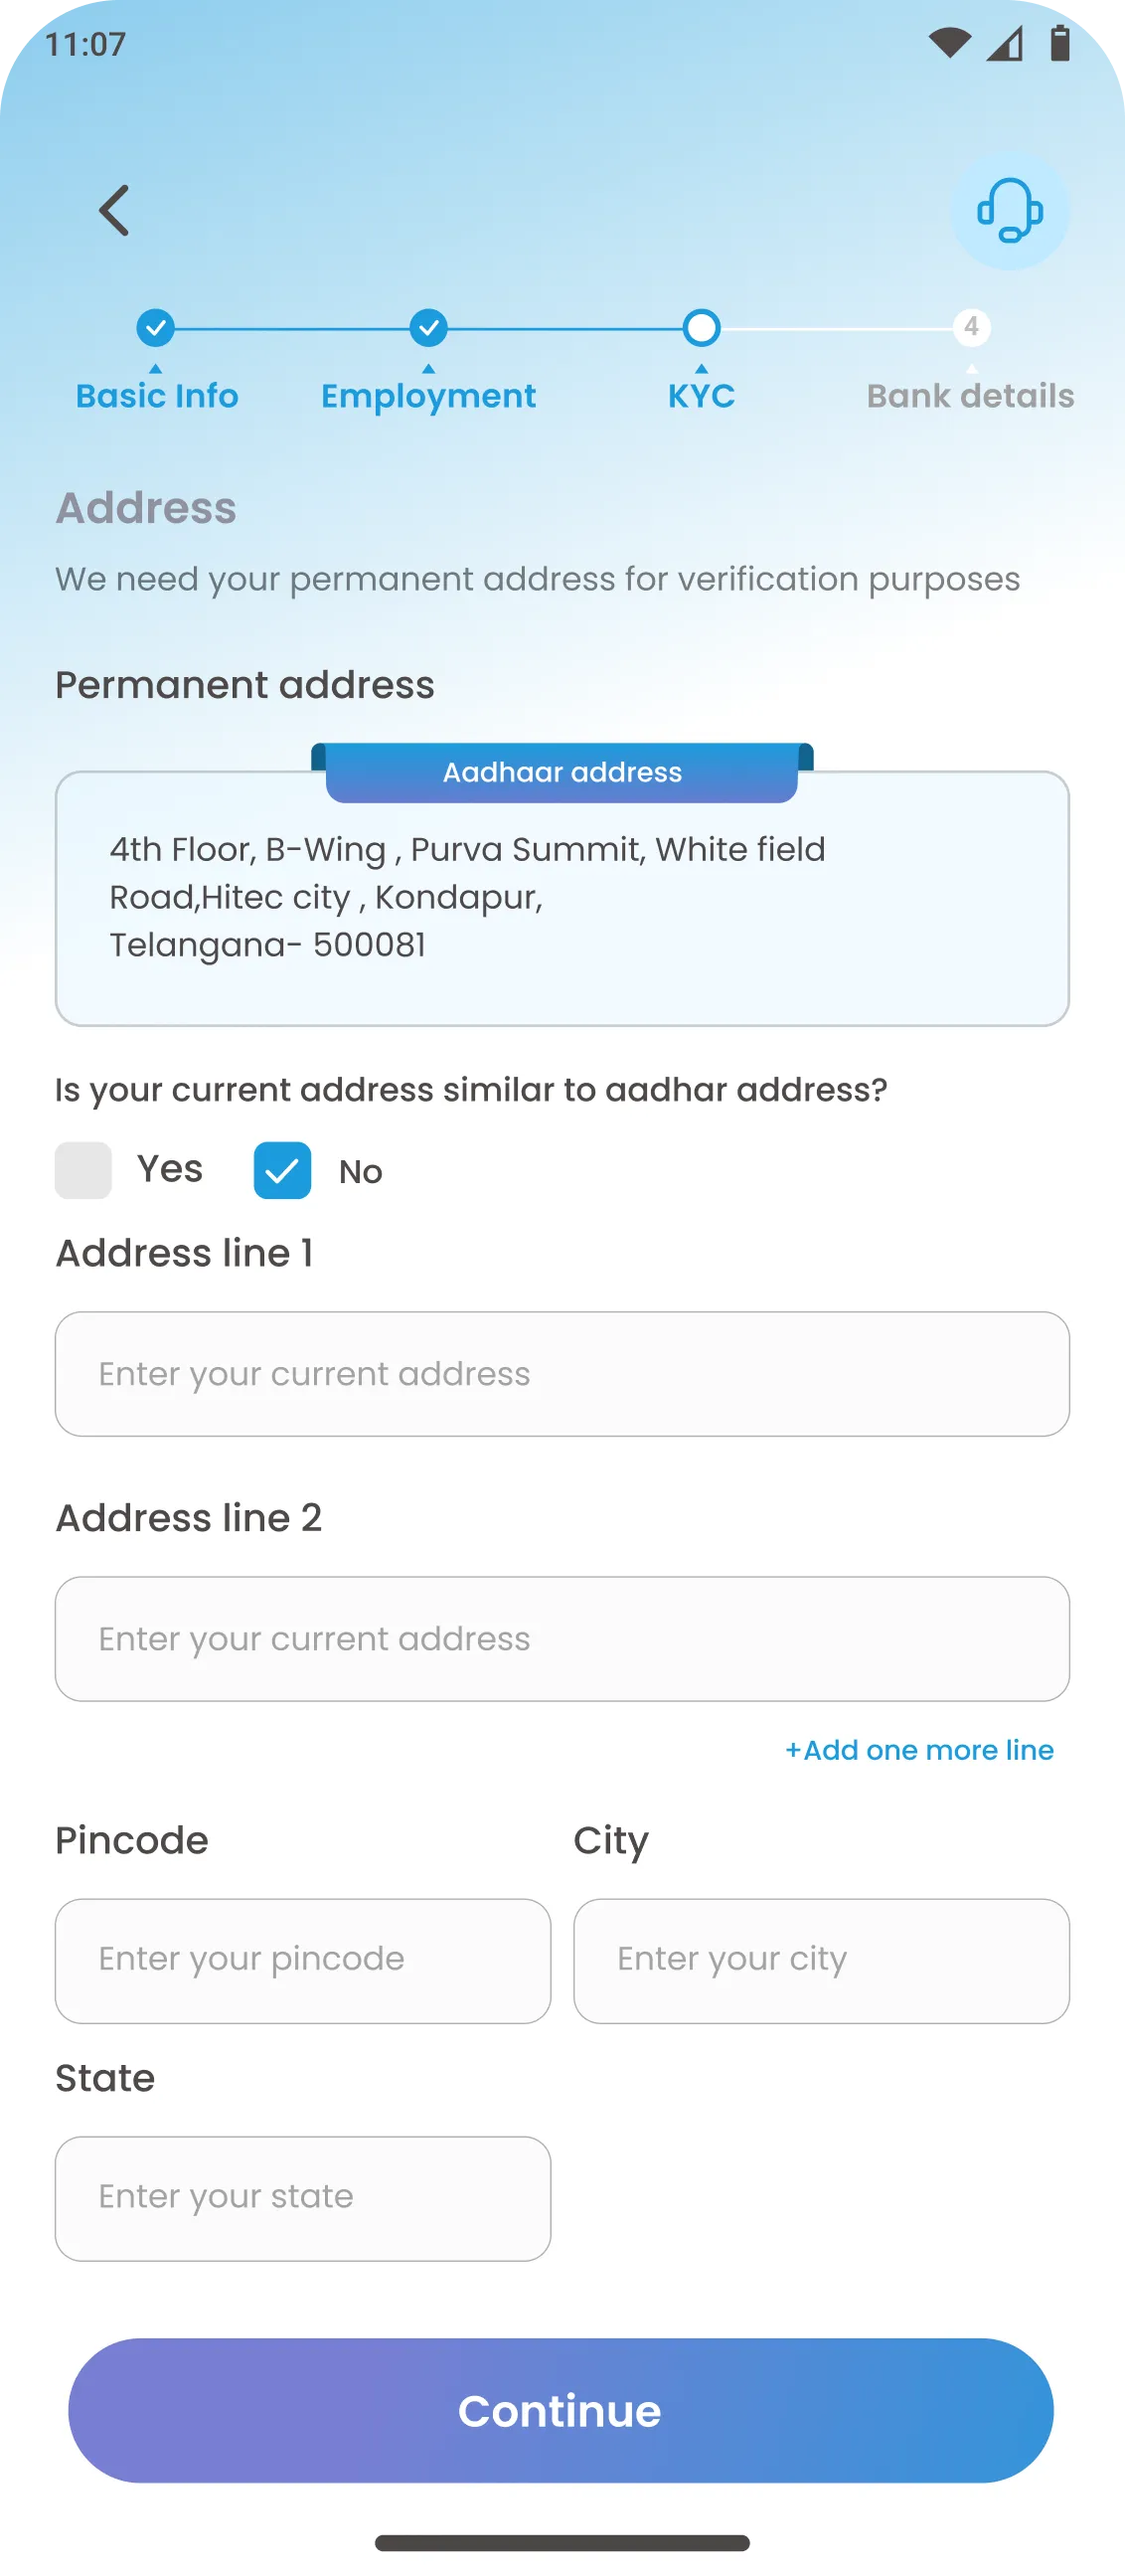Tap step 4 Bank details circle
1125x2576 pixels.
click(971, 328)
